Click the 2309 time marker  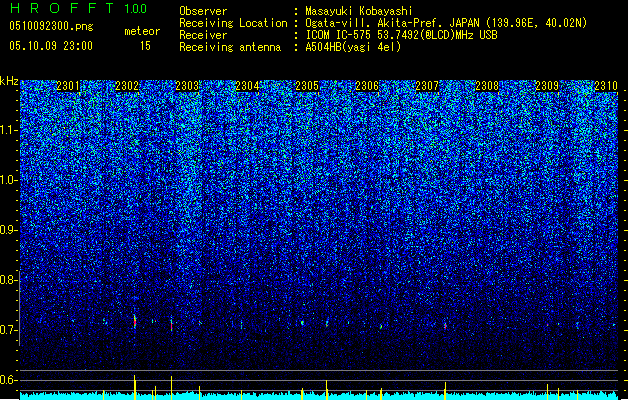547,86
